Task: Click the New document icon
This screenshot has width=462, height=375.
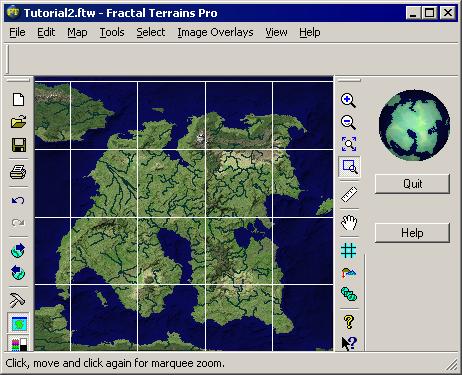Action: [18, 99]
